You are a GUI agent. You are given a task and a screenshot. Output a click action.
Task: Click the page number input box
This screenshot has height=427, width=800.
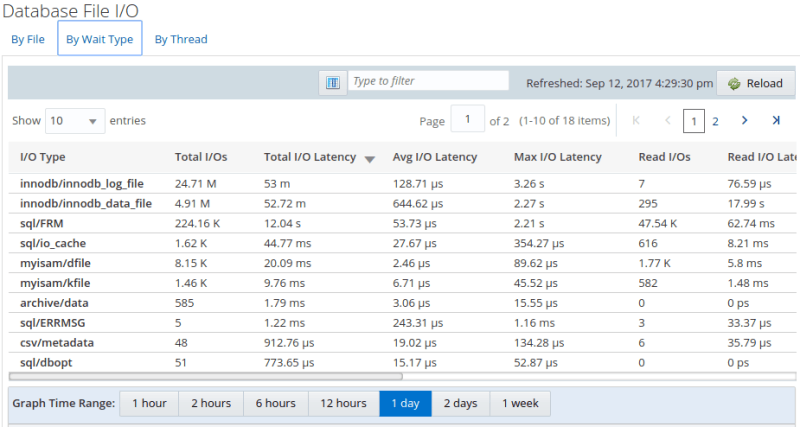click(x=467, y=121)
